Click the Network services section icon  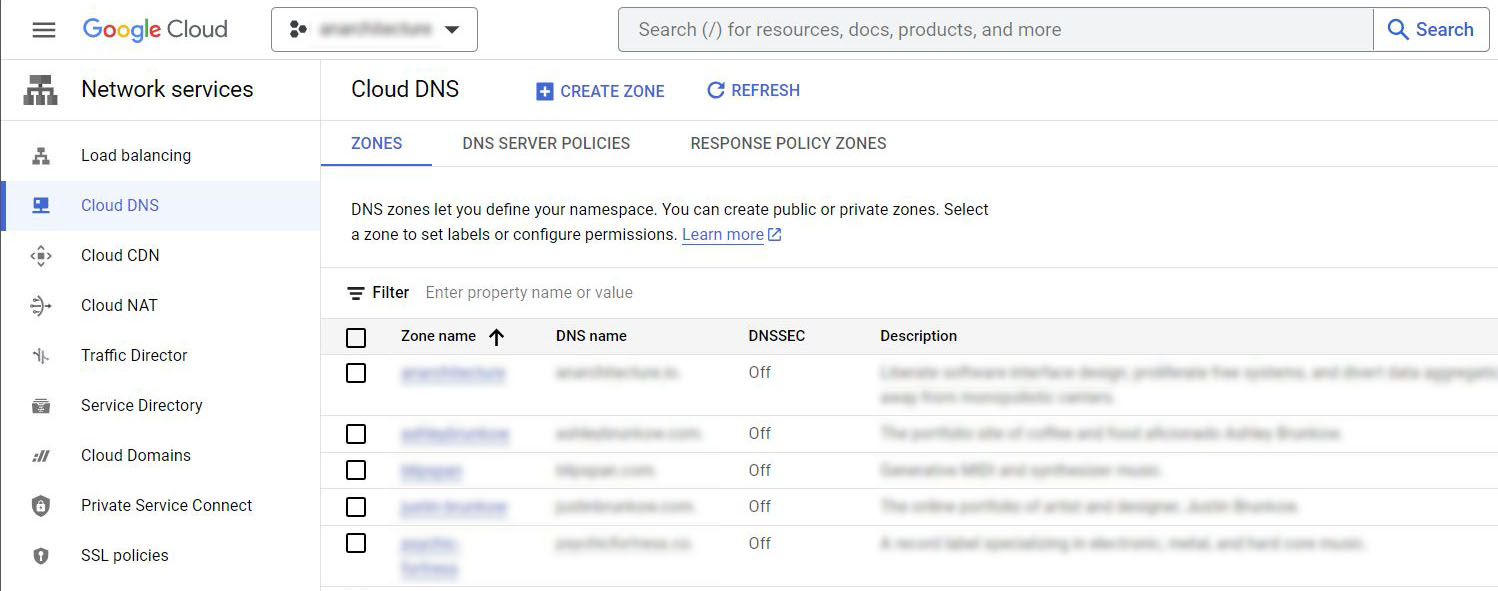[x=41, y=90]
